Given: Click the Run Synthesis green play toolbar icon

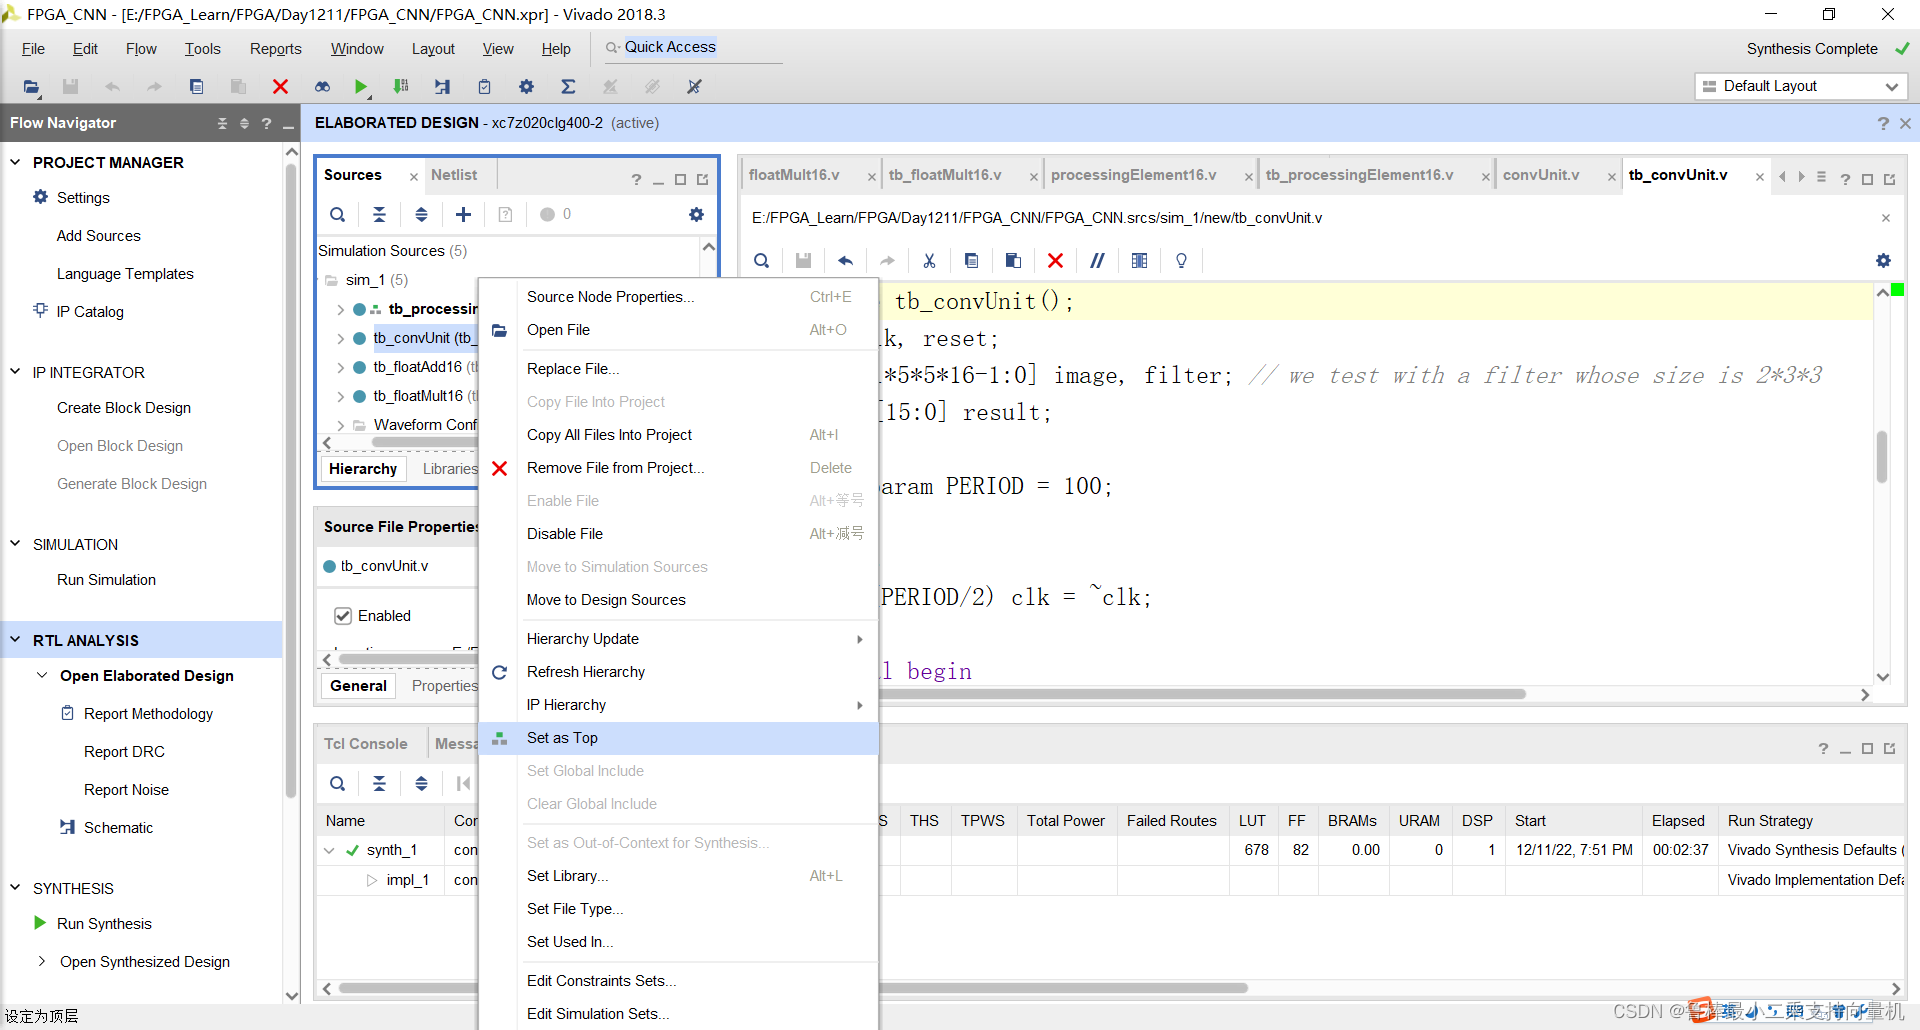Looking at the screenshot, I should (361, 87).
